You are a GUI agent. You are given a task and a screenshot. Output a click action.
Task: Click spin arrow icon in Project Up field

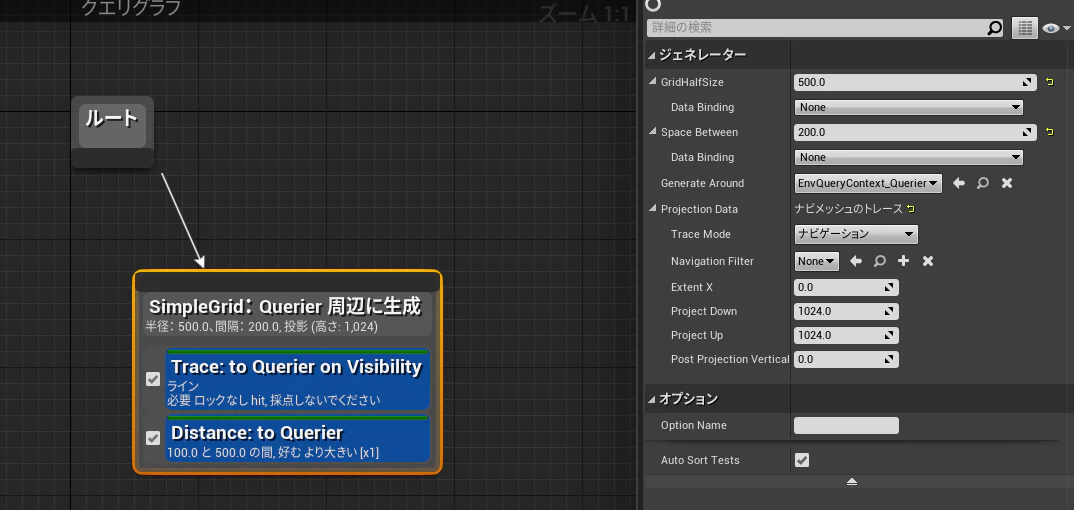(889, 335)
